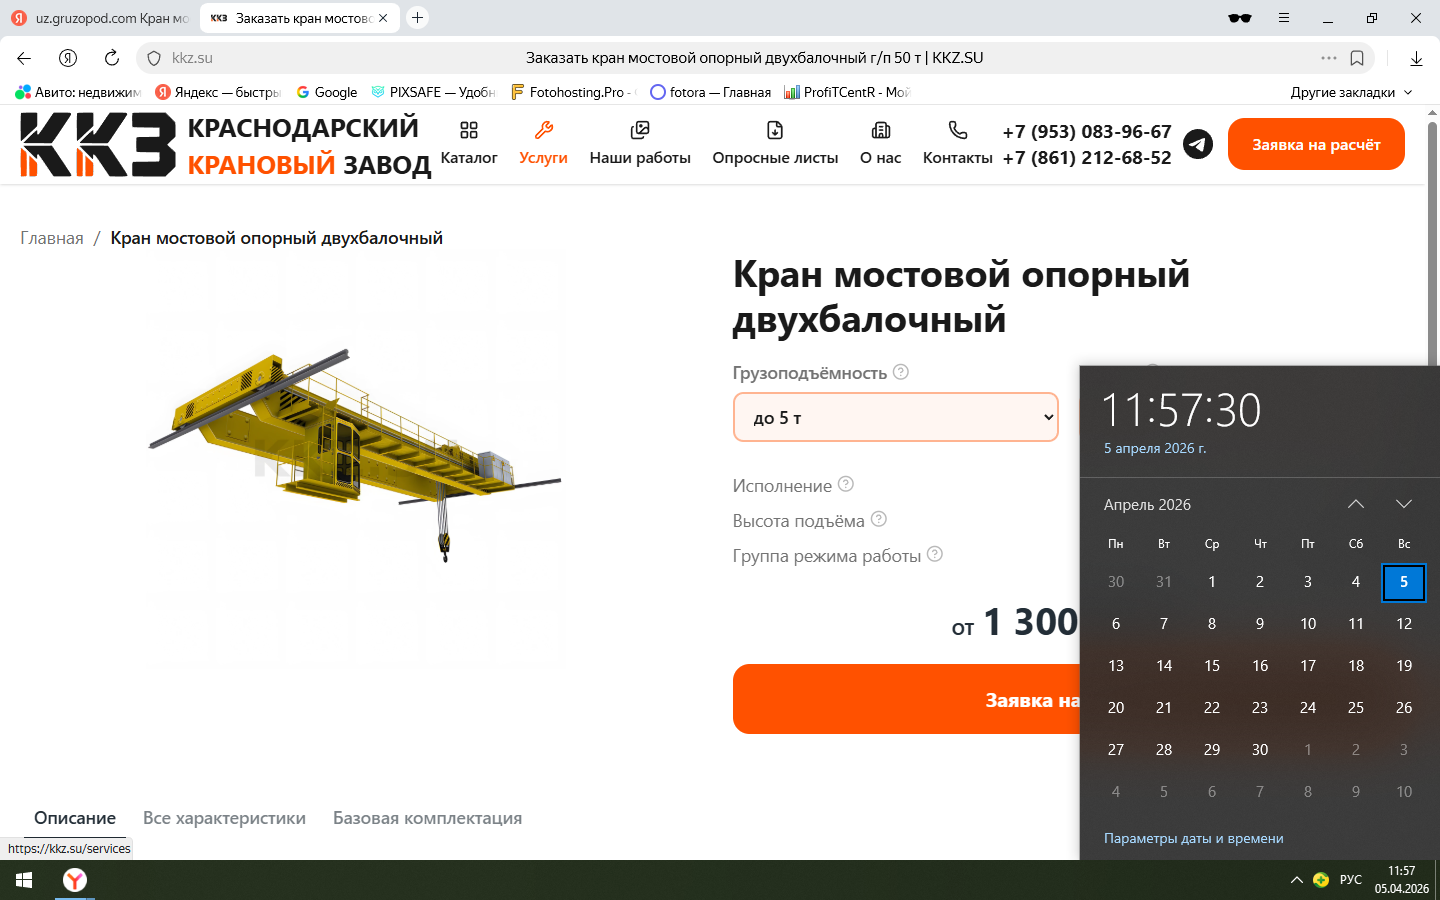Go to the previous month in the calendar
1440x900 pixels.
(x=1356, y=504)
